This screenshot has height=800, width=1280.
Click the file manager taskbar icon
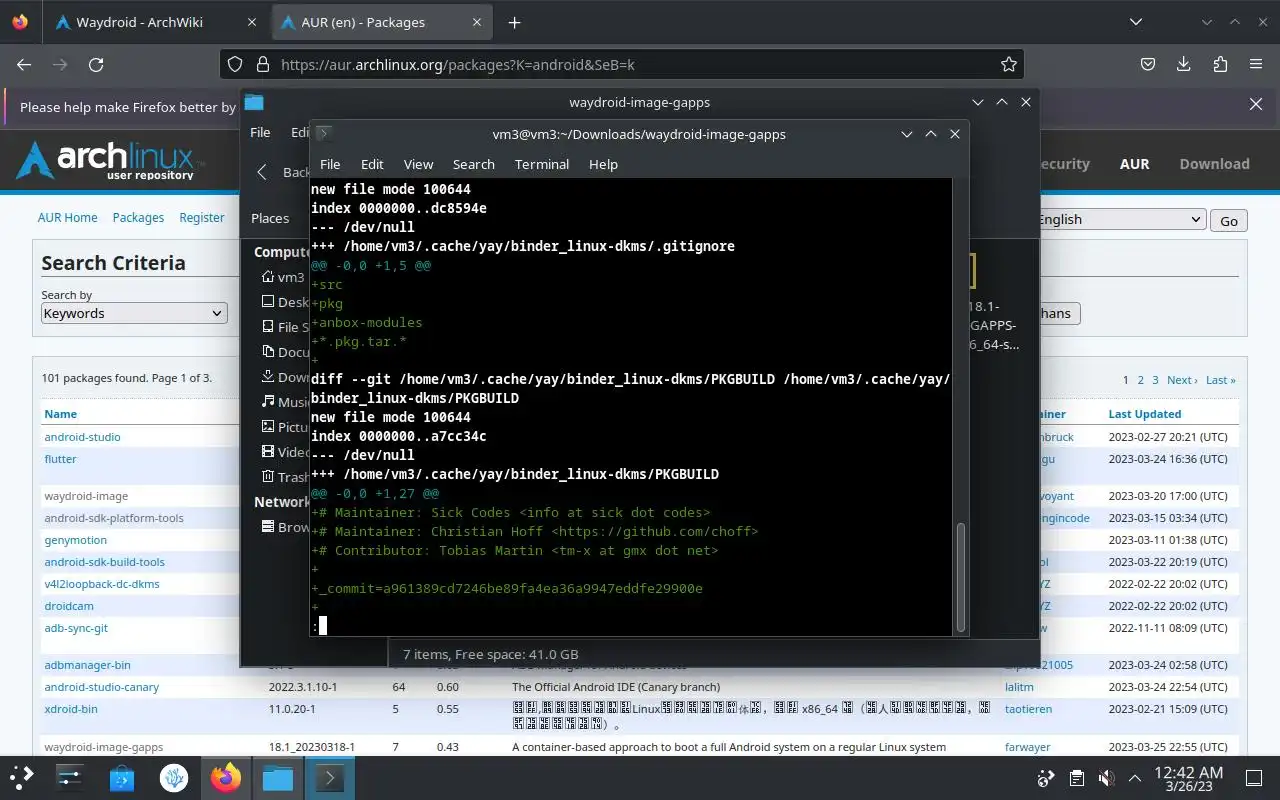(x=278, y=777)
